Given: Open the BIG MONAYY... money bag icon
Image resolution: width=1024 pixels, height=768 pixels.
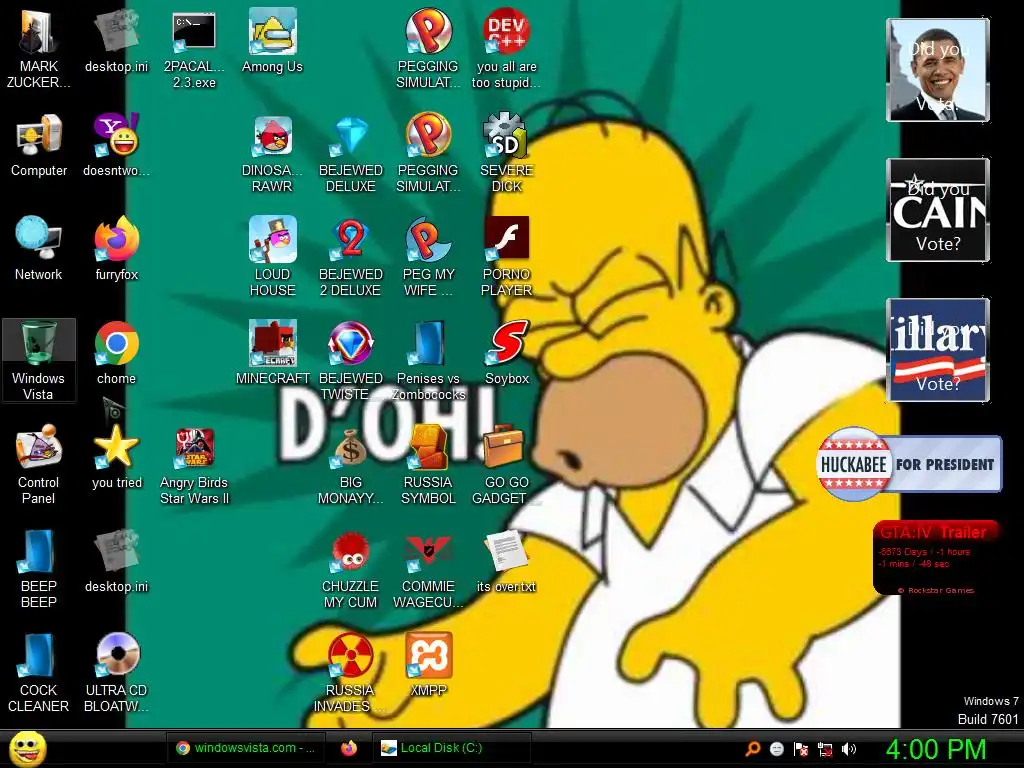Looking at the screenshot, I should click(351, 464).
